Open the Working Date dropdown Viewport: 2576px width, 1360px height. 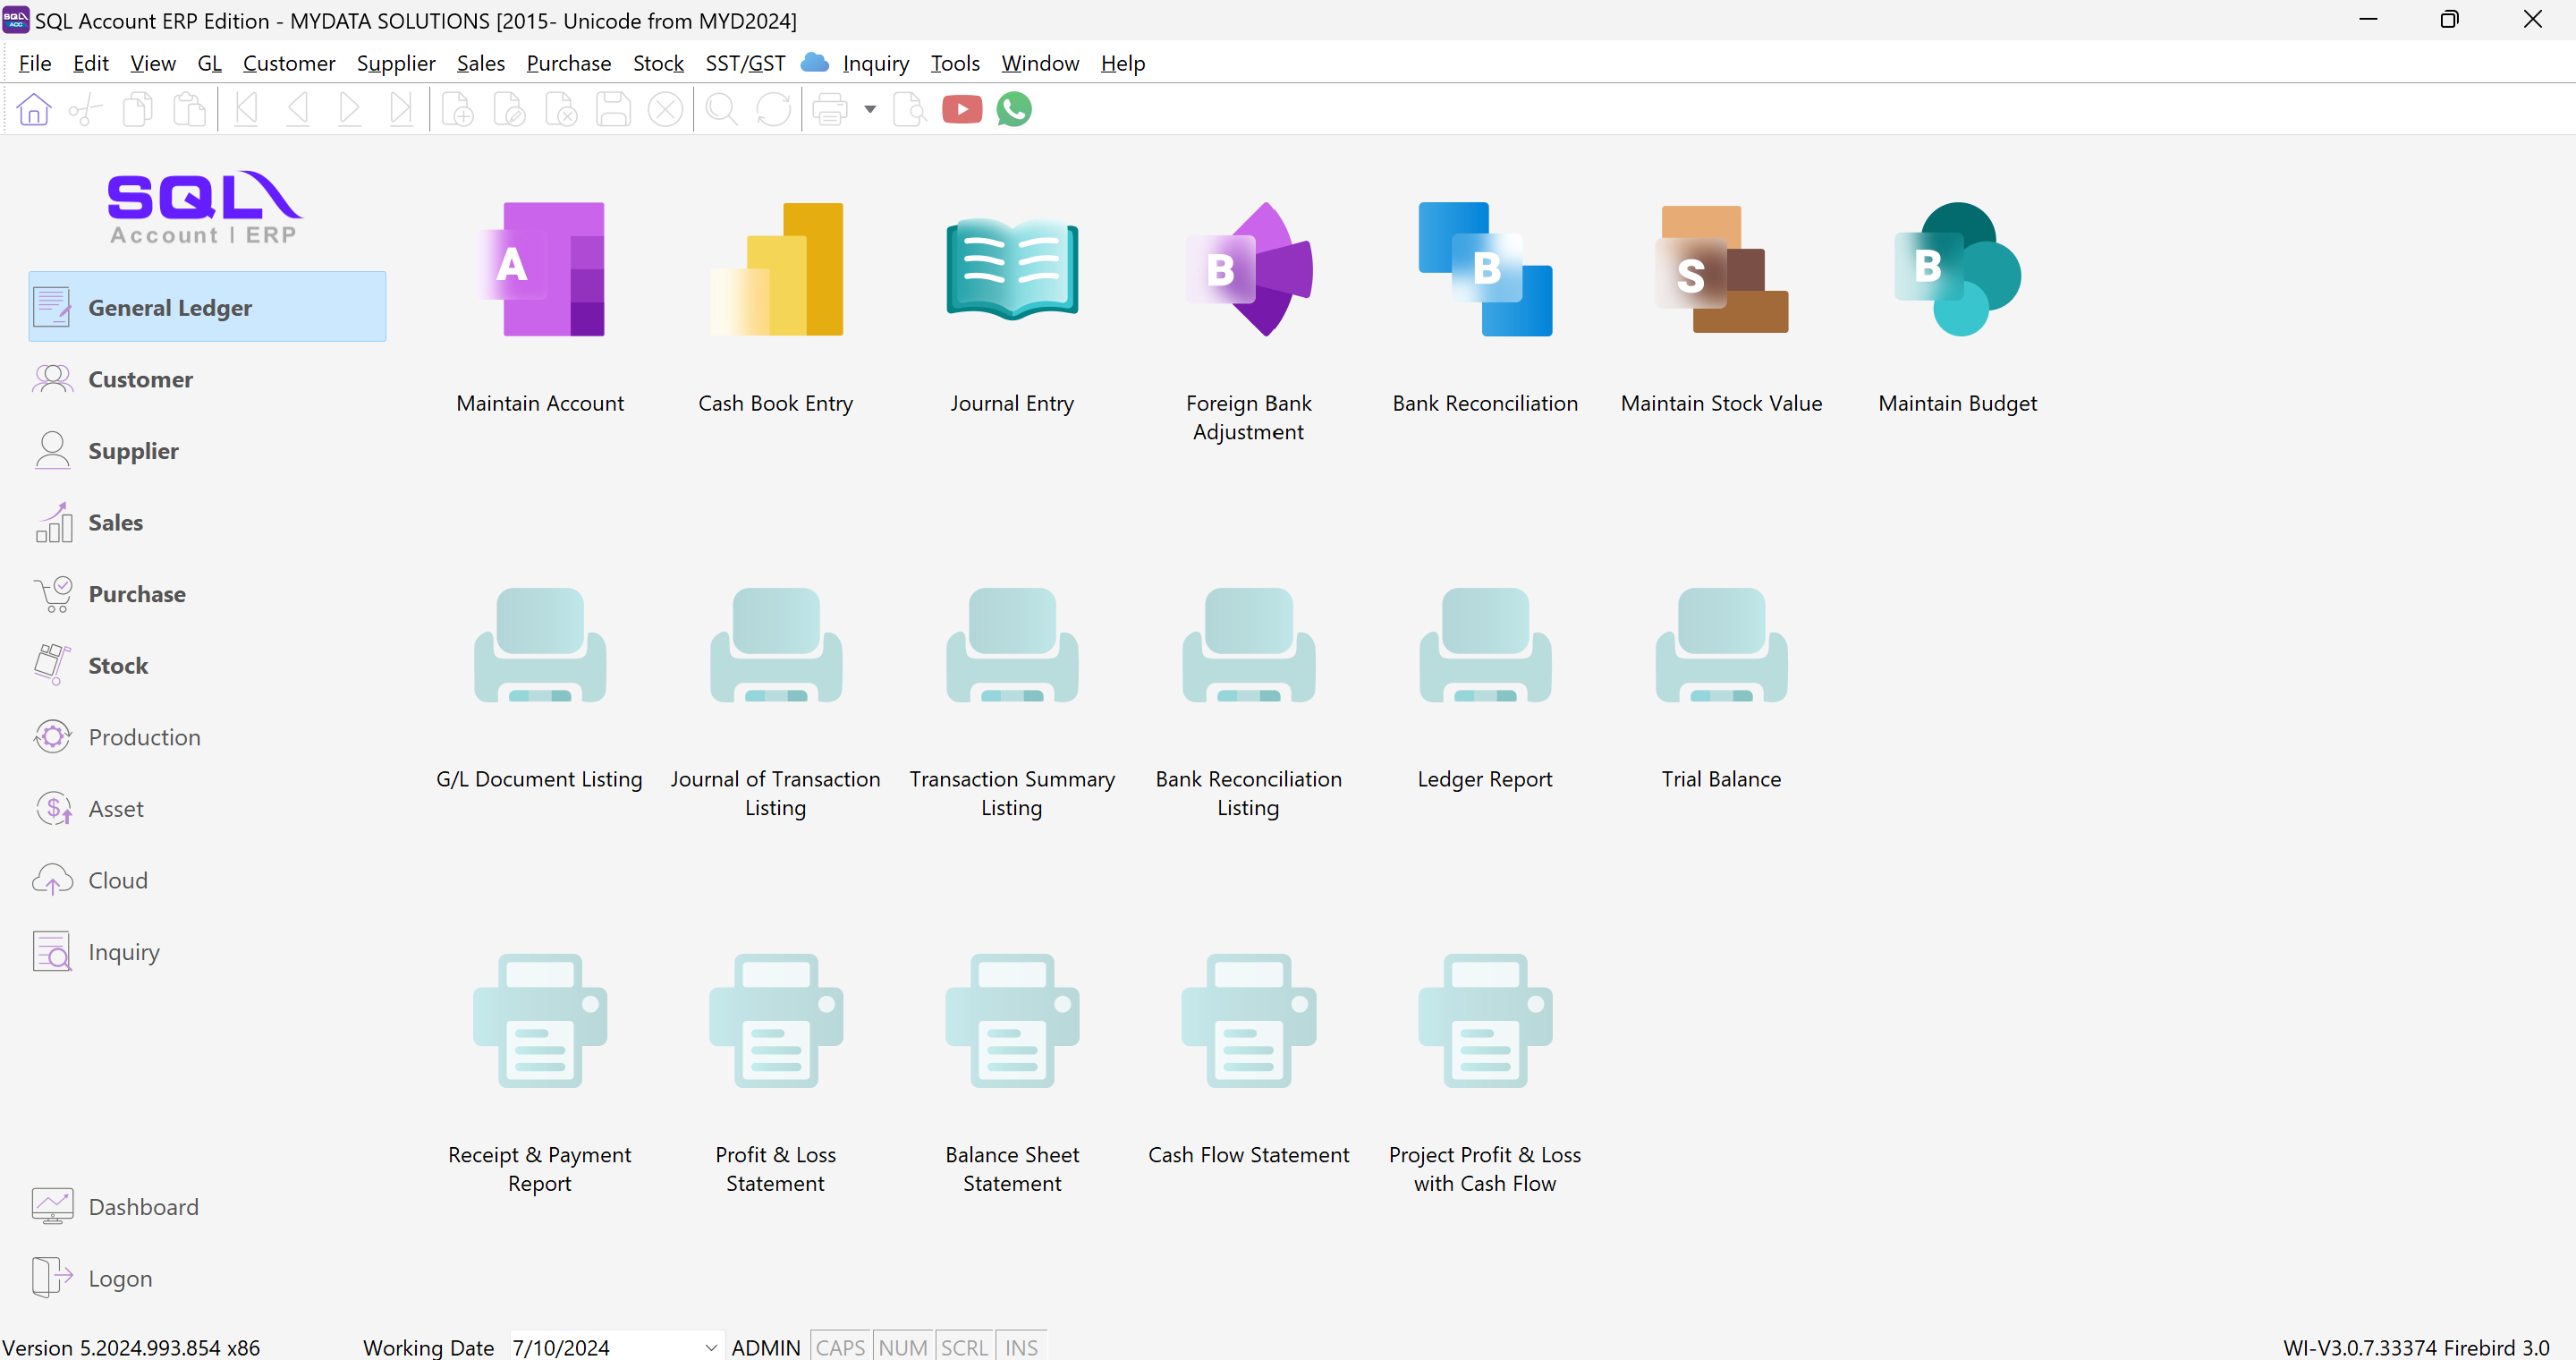(710, 1347)
